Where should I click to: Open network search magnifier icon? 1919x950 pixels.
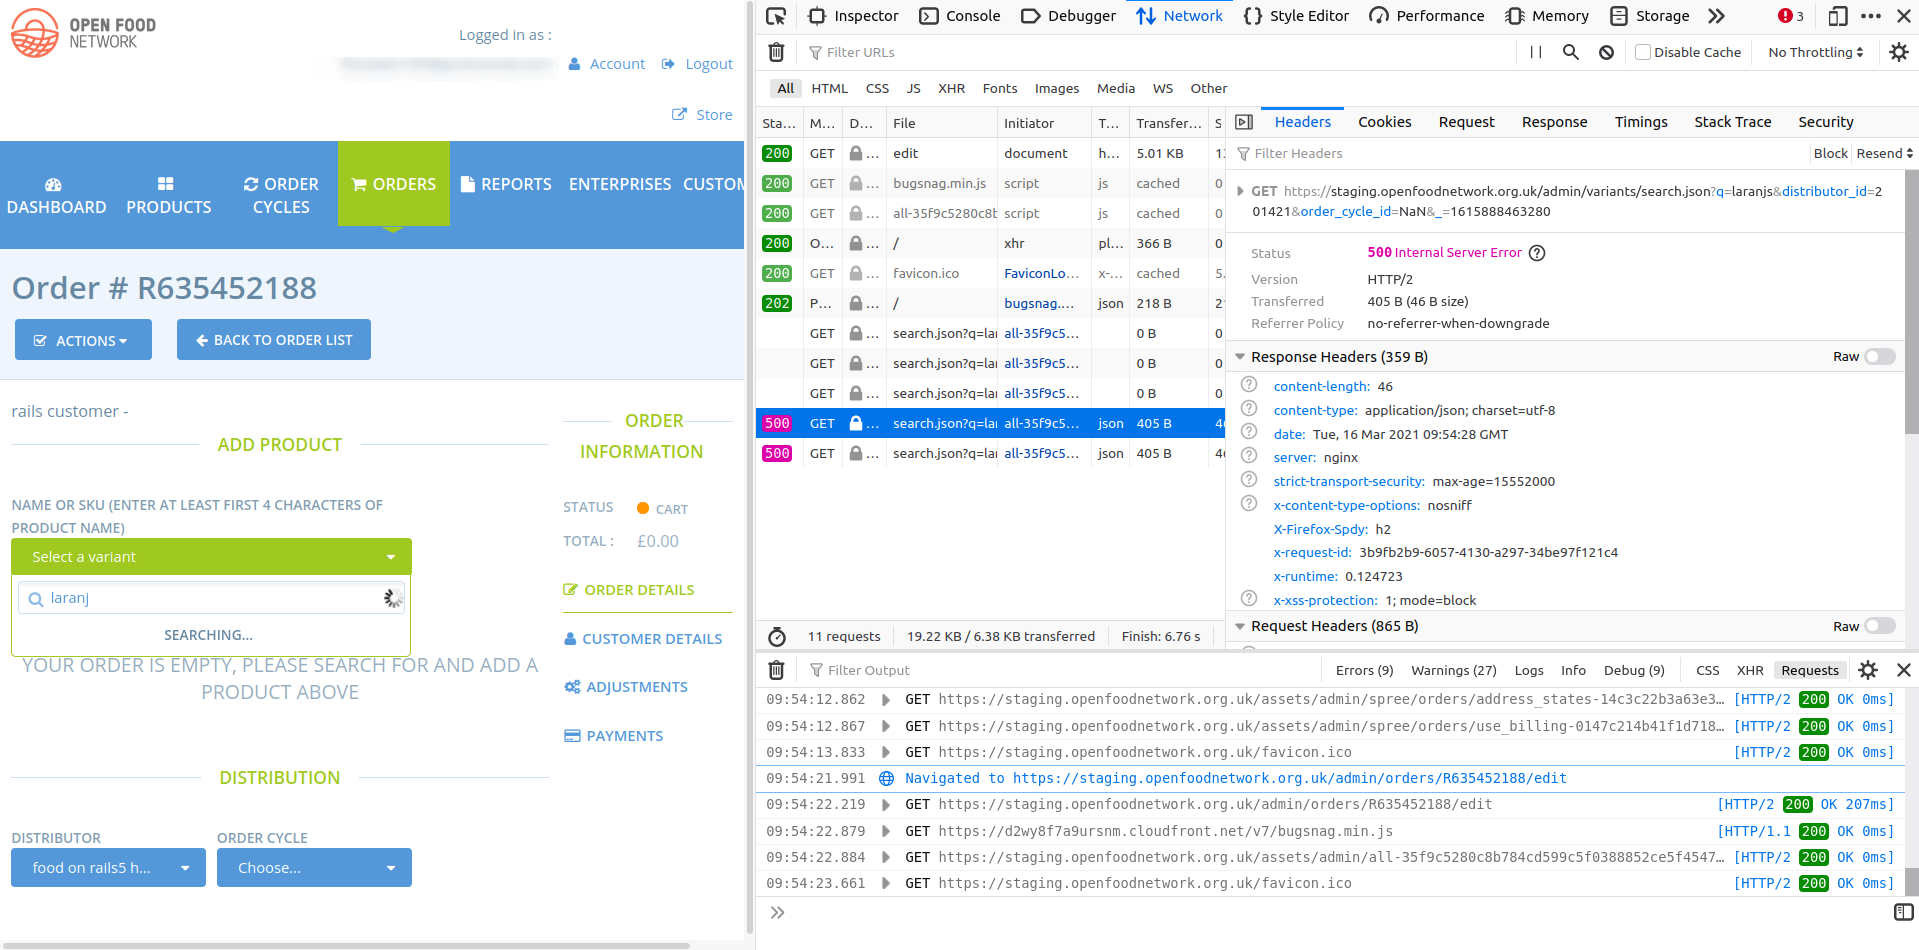pyautogui.click(x=1571, y=52)
